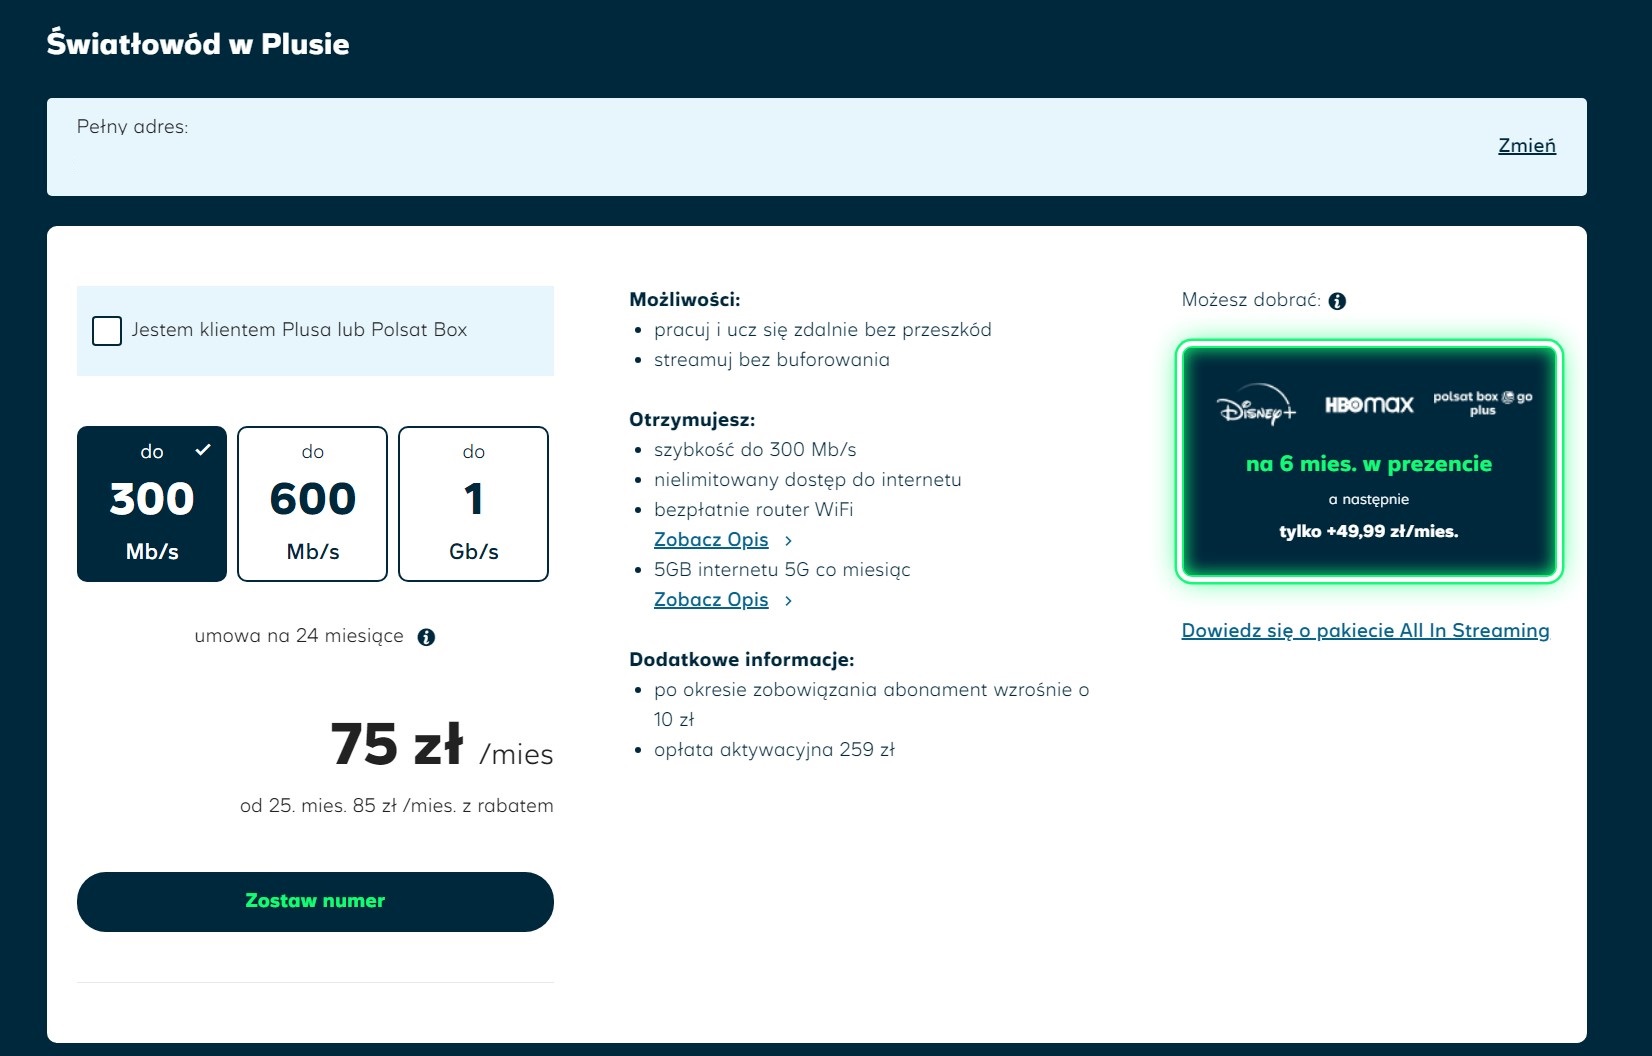
Task: Click info icon beside 'Możesz dobrać'
Action: point(1337,301)
